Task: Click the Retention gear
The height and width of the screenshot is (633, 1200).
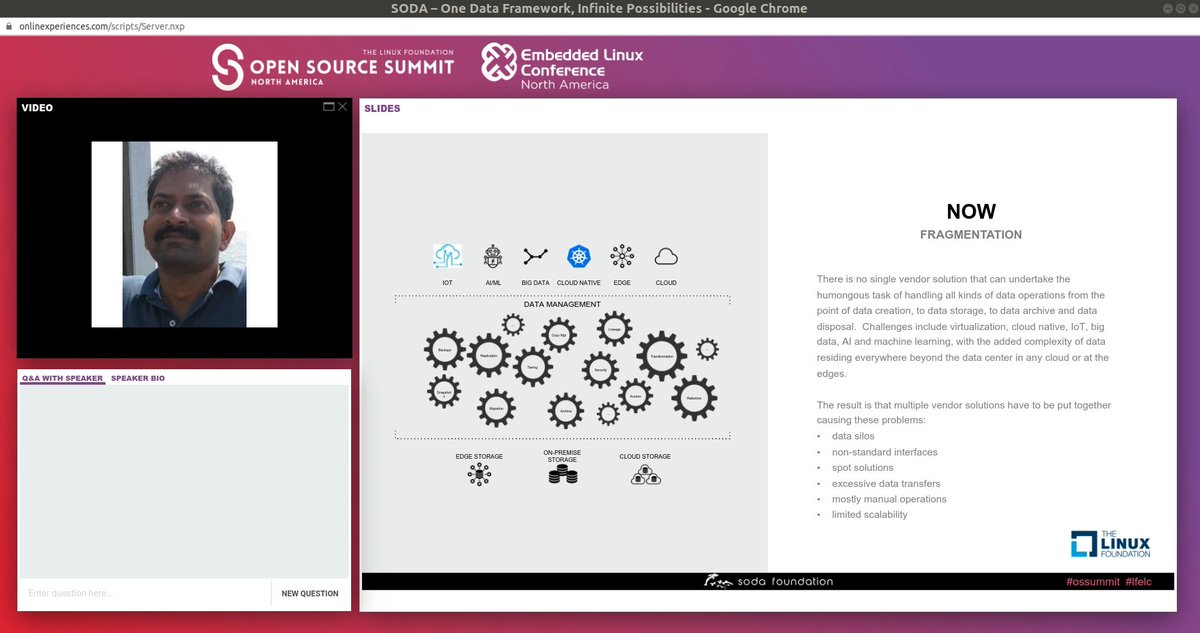Action: [694, 398]
